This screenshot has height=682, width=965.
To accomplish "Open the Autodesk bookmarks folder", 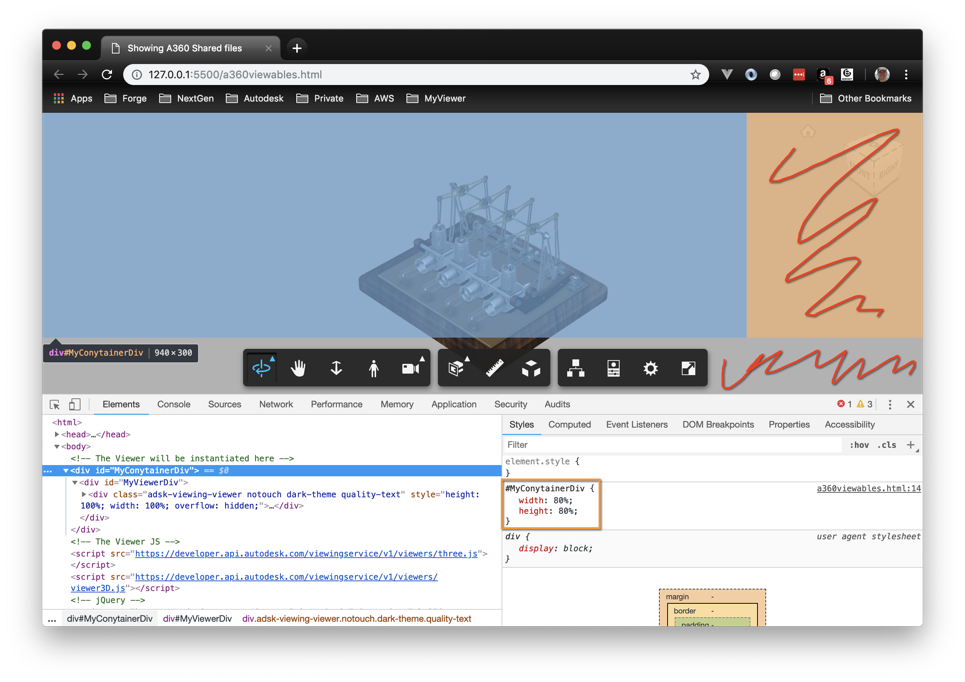I will coord(255,98).
